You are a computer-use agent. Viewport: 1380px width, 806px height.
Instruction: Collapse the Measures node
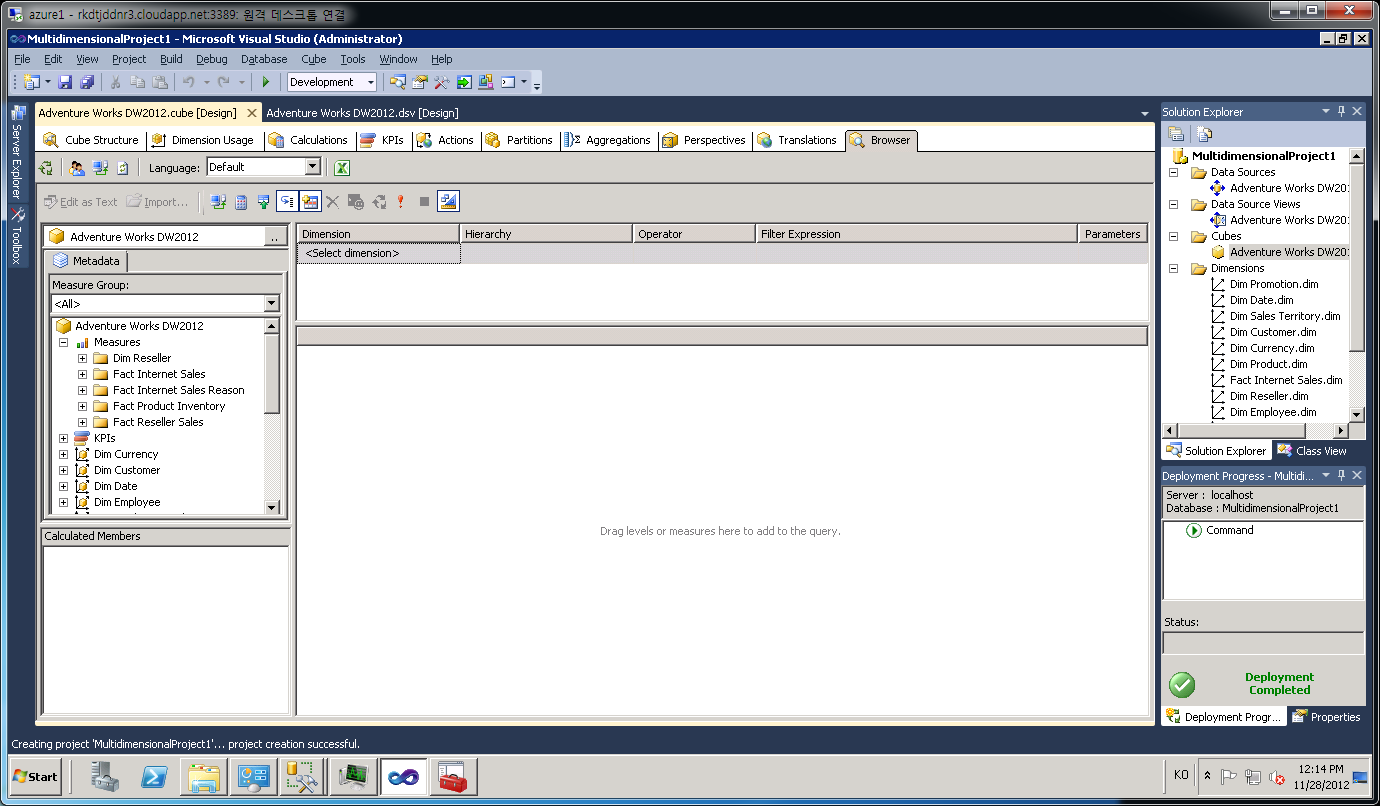[63, 342]
